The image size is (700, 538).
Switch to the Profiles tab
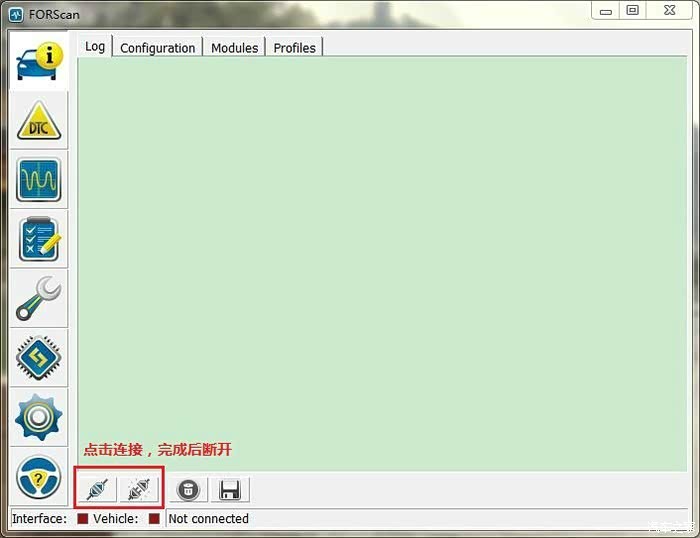click(295, 48)
